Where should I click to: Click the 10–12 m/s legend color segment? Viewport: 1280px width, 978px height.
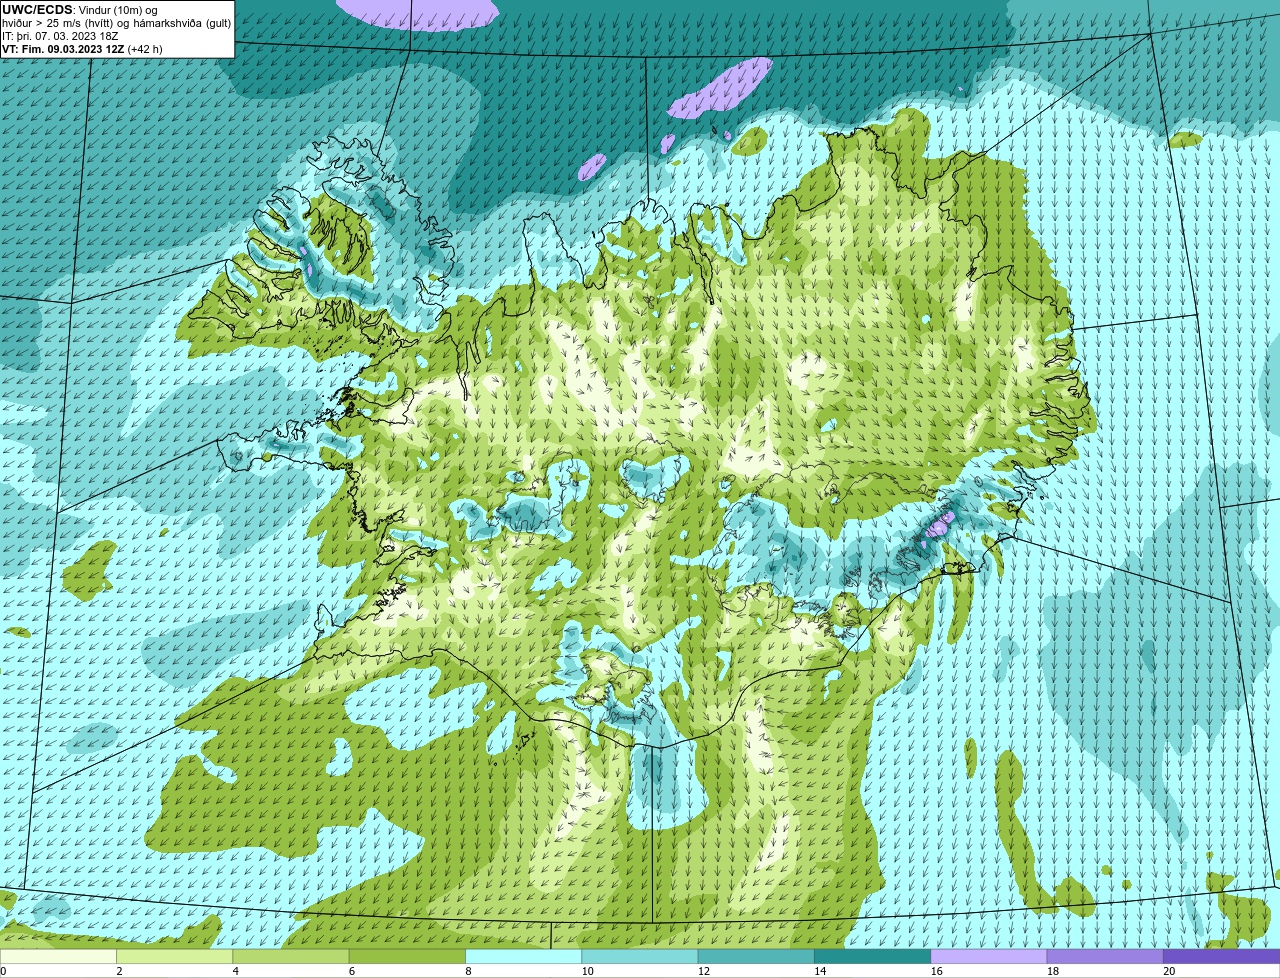pos(640,956)
